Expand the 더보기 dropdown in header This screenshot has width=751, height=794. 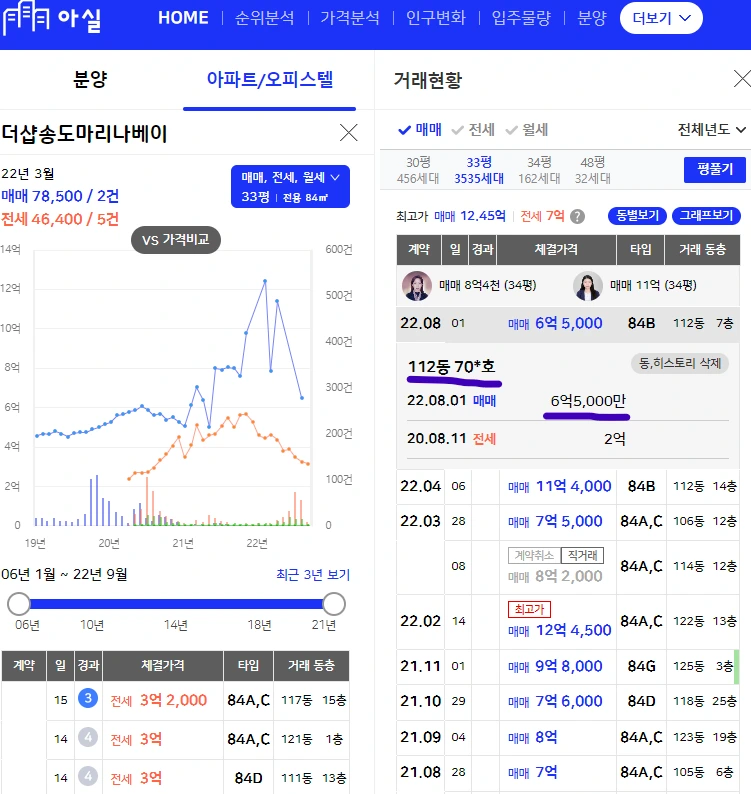point(661,18)
